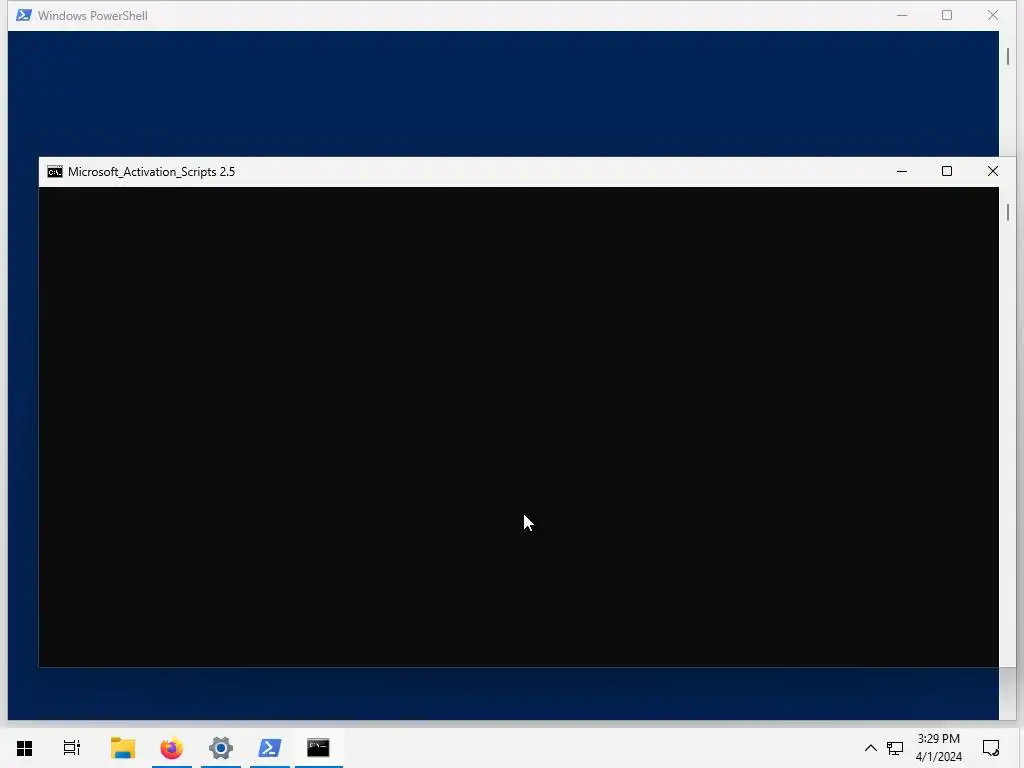Open the Windows Start menu
The image size is (1024, 768).
pyautogui.click(x=24, y=748)
